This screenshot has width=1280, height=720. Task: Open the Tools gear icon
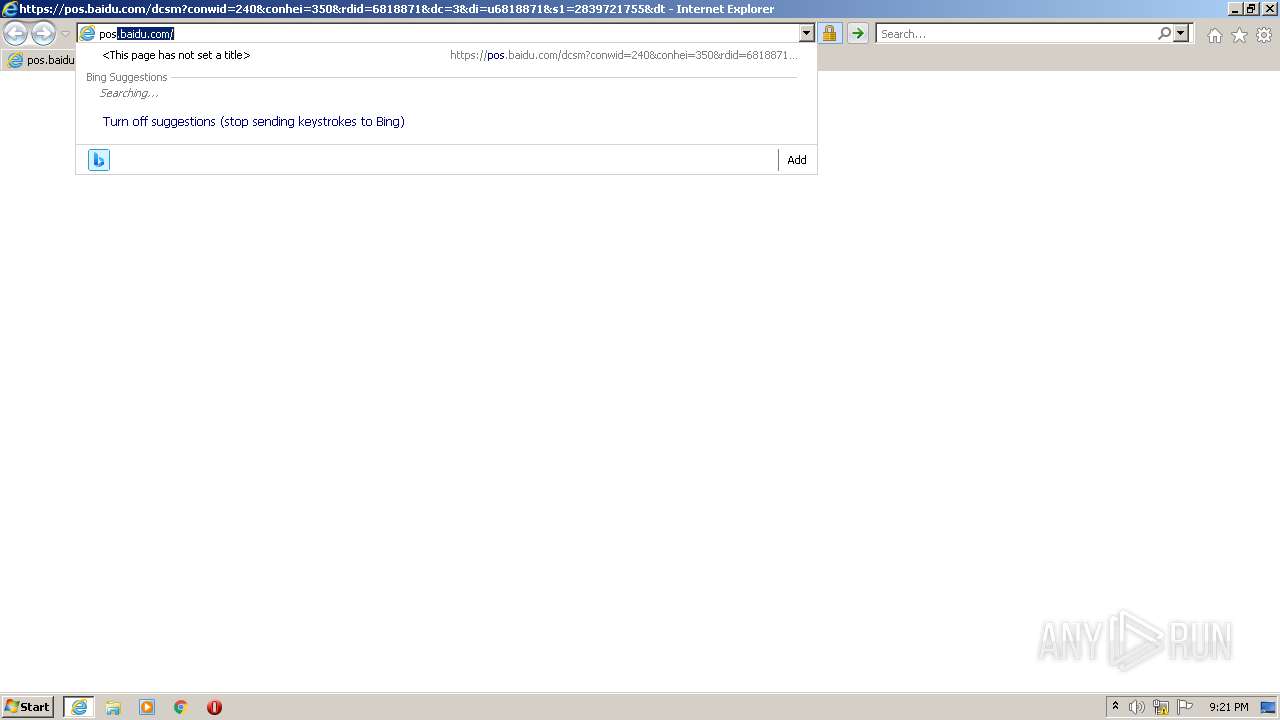click(1264, 35)
